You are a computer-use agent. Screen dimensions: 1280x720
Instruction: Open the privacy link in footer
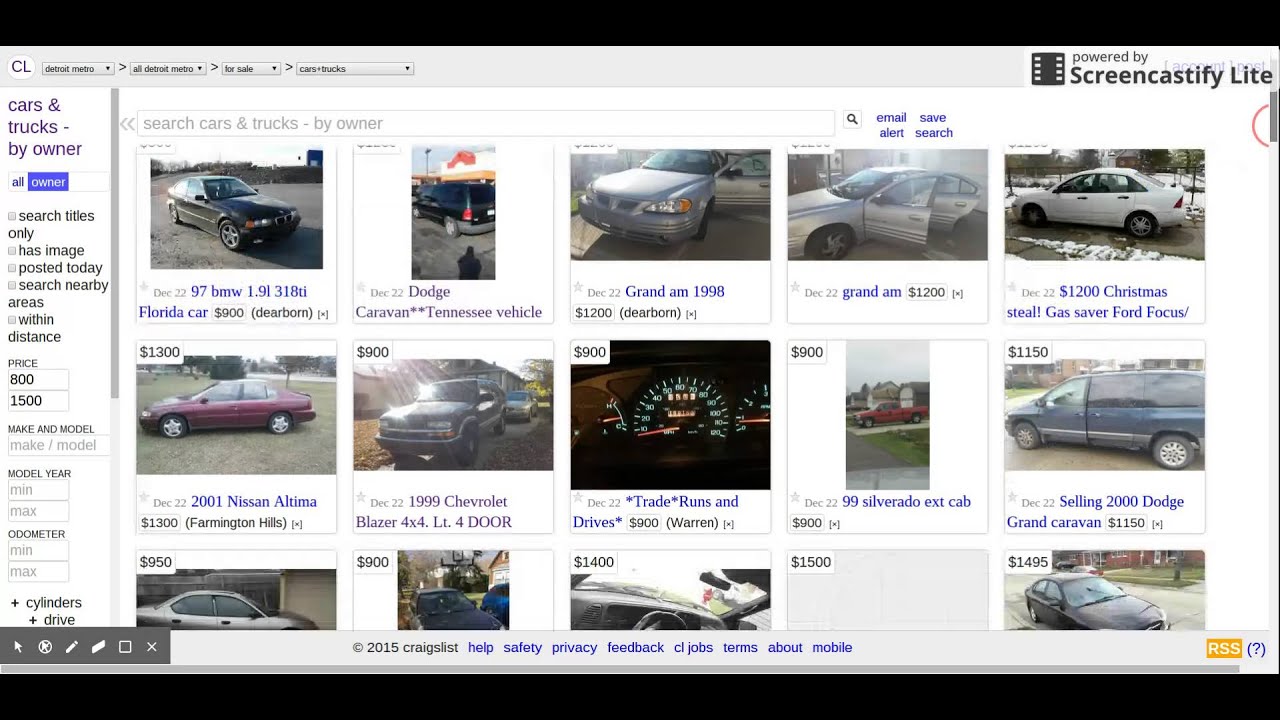(575, 648)
